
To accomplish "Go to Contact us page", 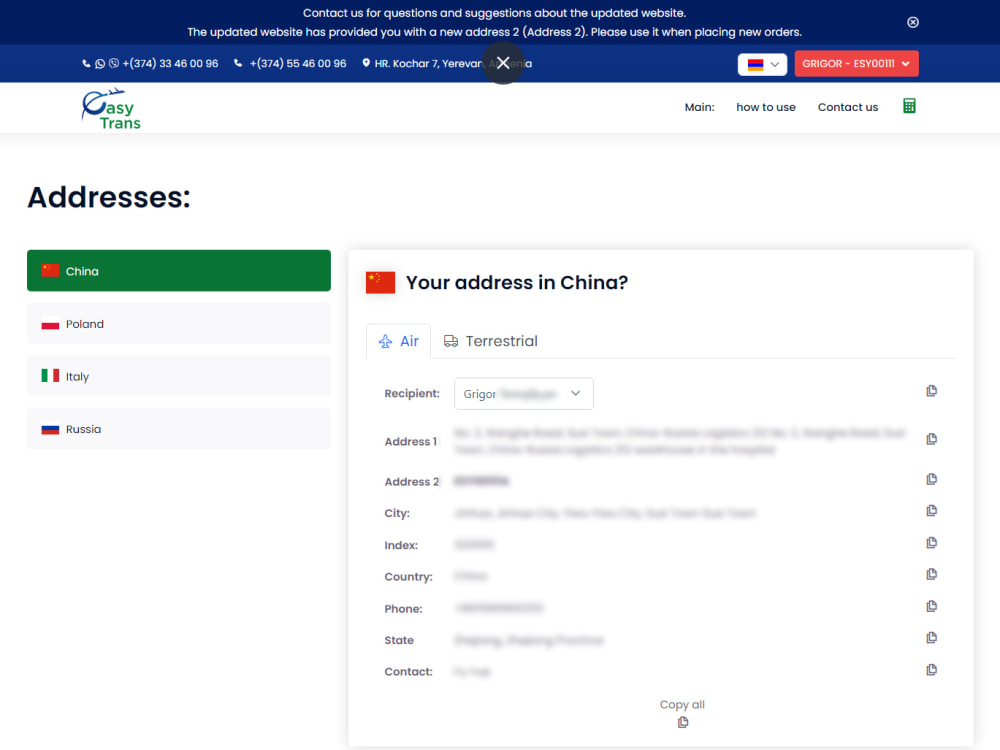I will [x=848, y=107].
